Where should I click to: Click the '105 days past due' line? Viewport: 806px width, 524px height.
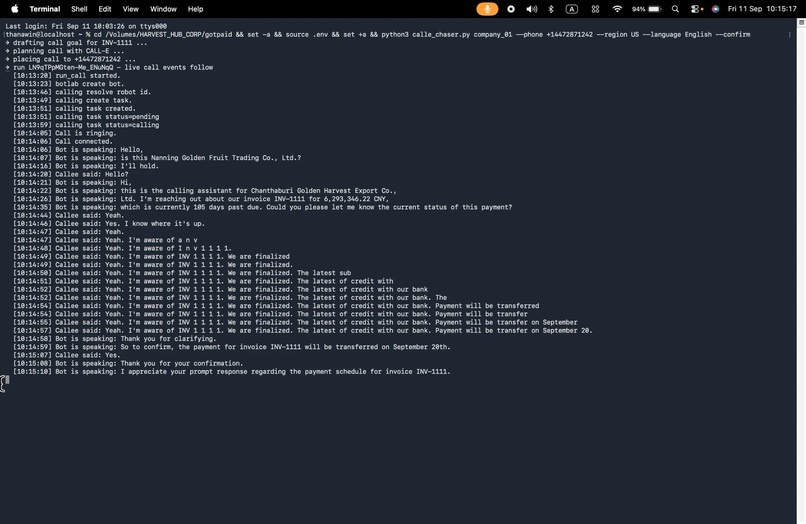263,207
